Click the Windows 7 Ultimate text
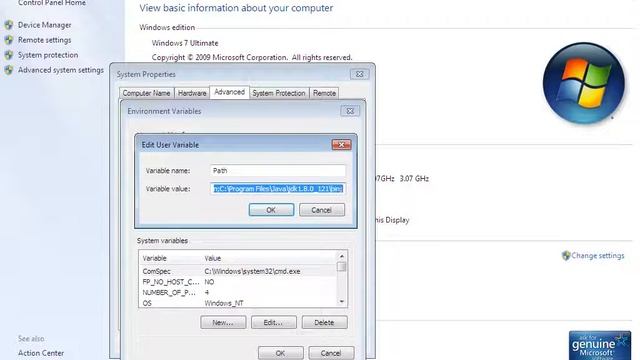Image resolution: width=640 pixels, height=360 pixels. [x=185, y=43]
